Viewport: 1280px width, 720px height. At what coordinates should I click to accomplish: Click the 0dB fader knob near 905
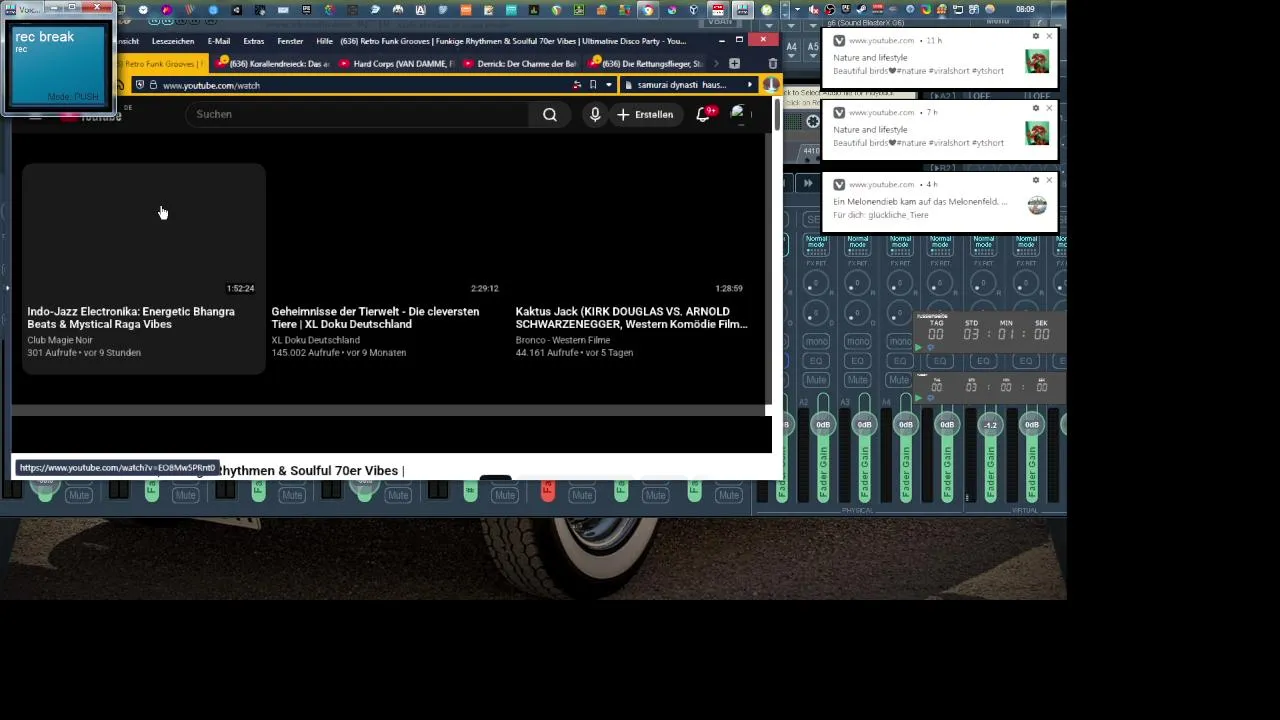pyautogui.click(x=905, y=425)
